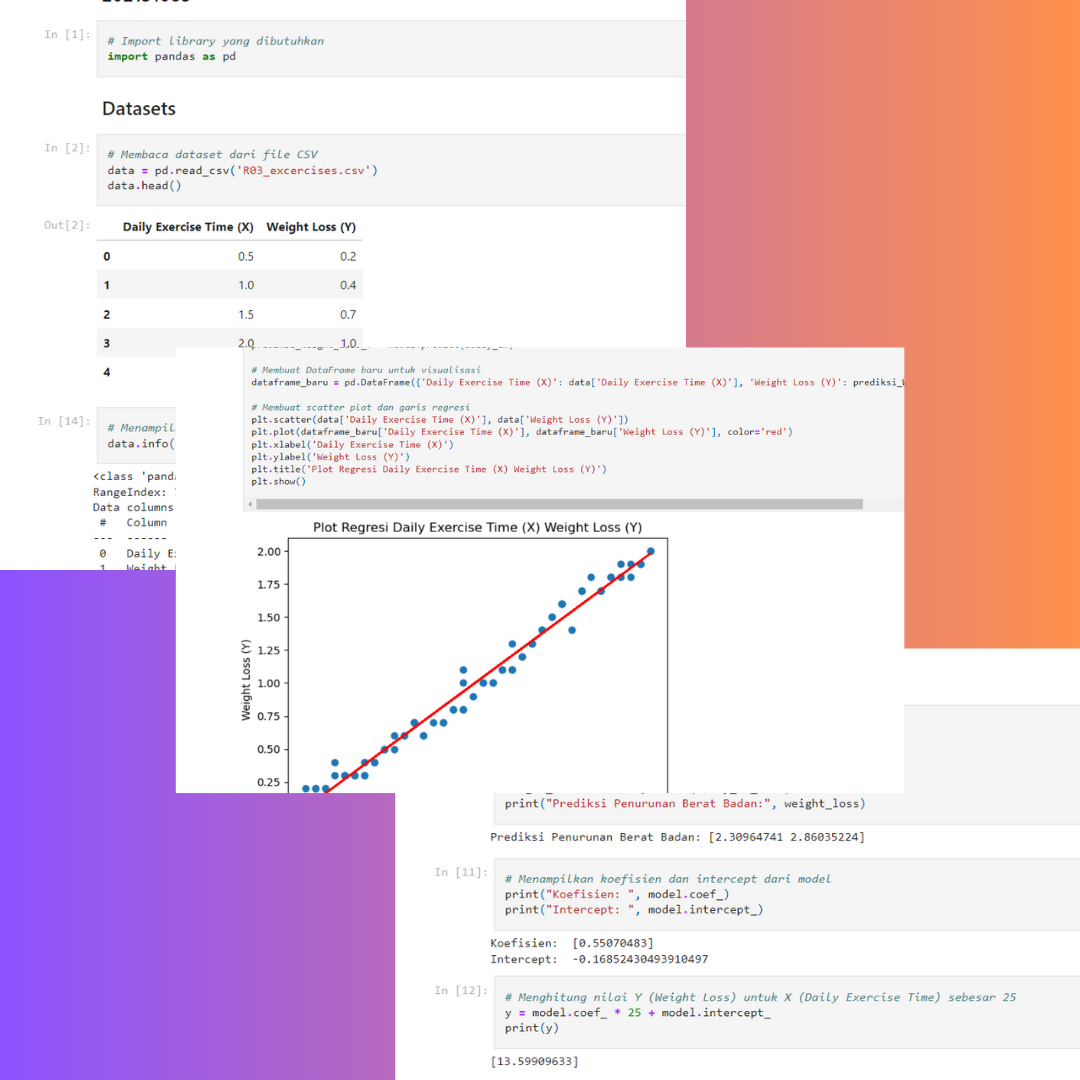Click the plot title Plot Regresi Daily Exercise Time
Viewport: 1080px width, 1080px height.
click(477, 527)
